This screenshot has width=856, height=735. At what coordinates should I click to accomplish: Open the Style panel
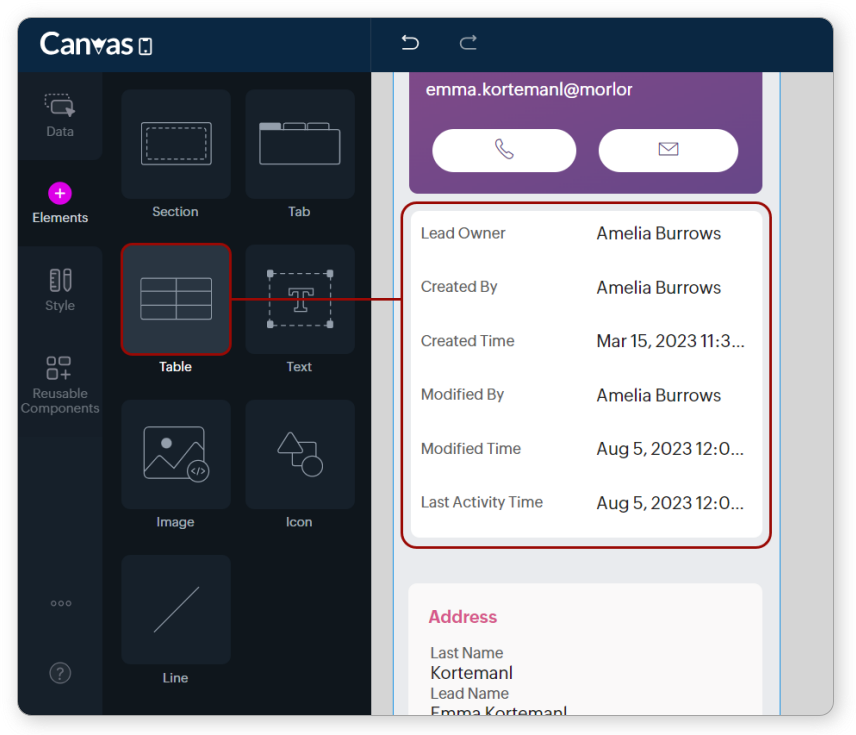[60, 290]
